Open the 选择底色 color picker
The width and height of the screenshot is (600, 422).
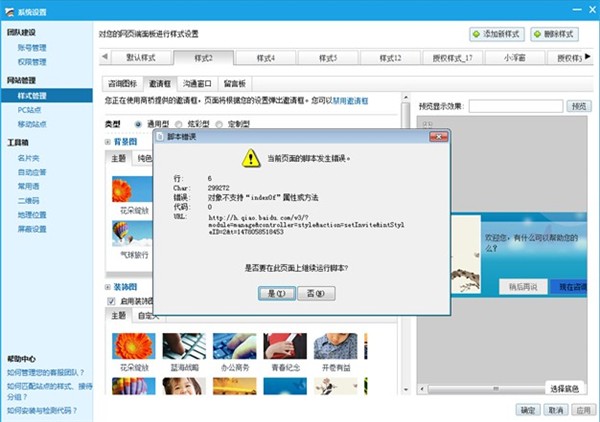[x=564, y=389]
